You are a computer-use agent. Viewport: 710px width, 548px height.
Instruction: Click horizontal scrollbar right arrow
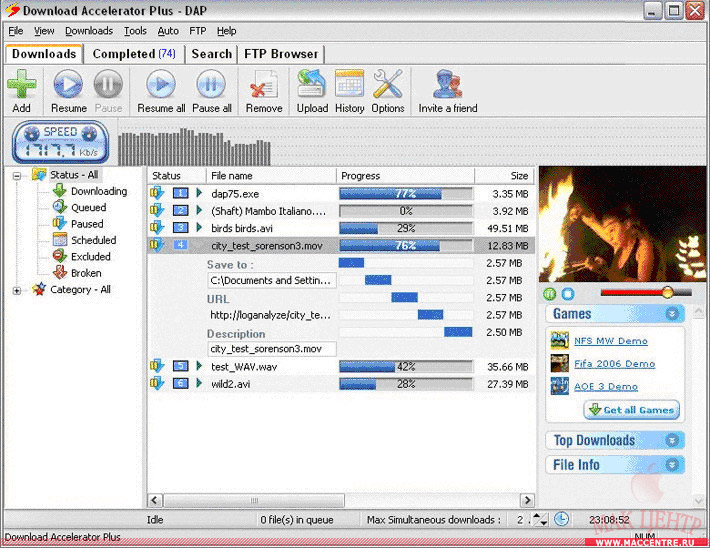(x=527, y=500)
